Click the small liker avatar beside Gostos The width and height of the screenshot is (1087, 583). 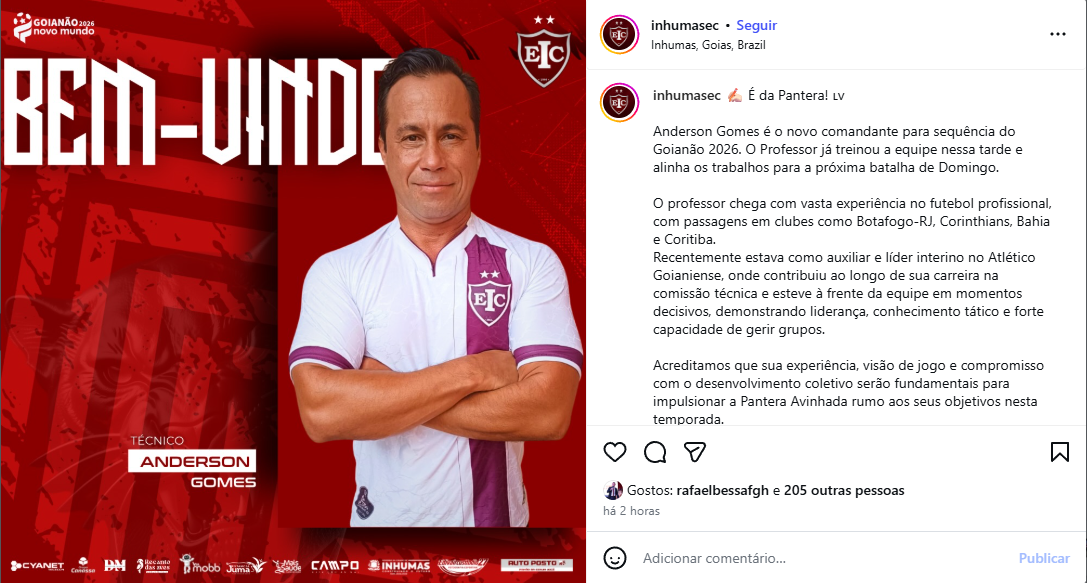(x=613, y=490)
